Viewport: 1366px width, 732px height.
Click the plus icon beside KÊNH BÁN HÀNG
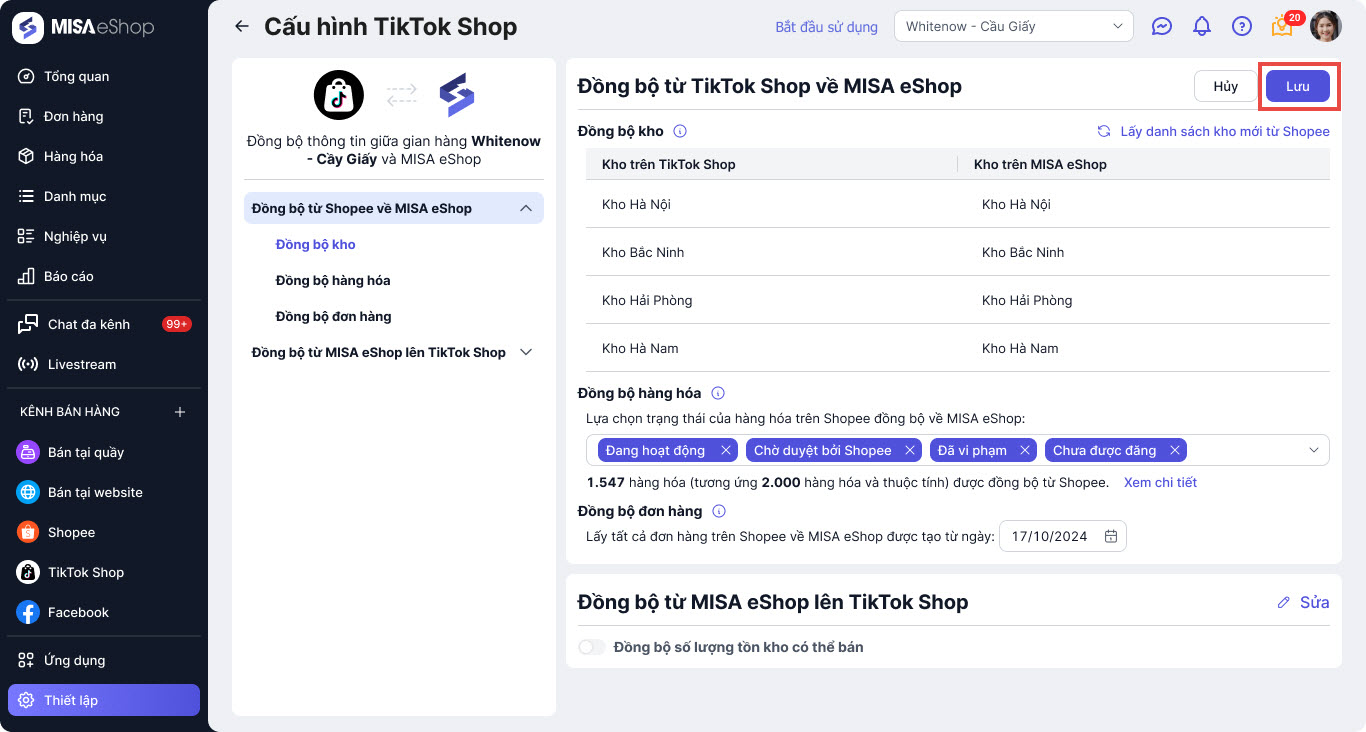(x=180, y=412)
